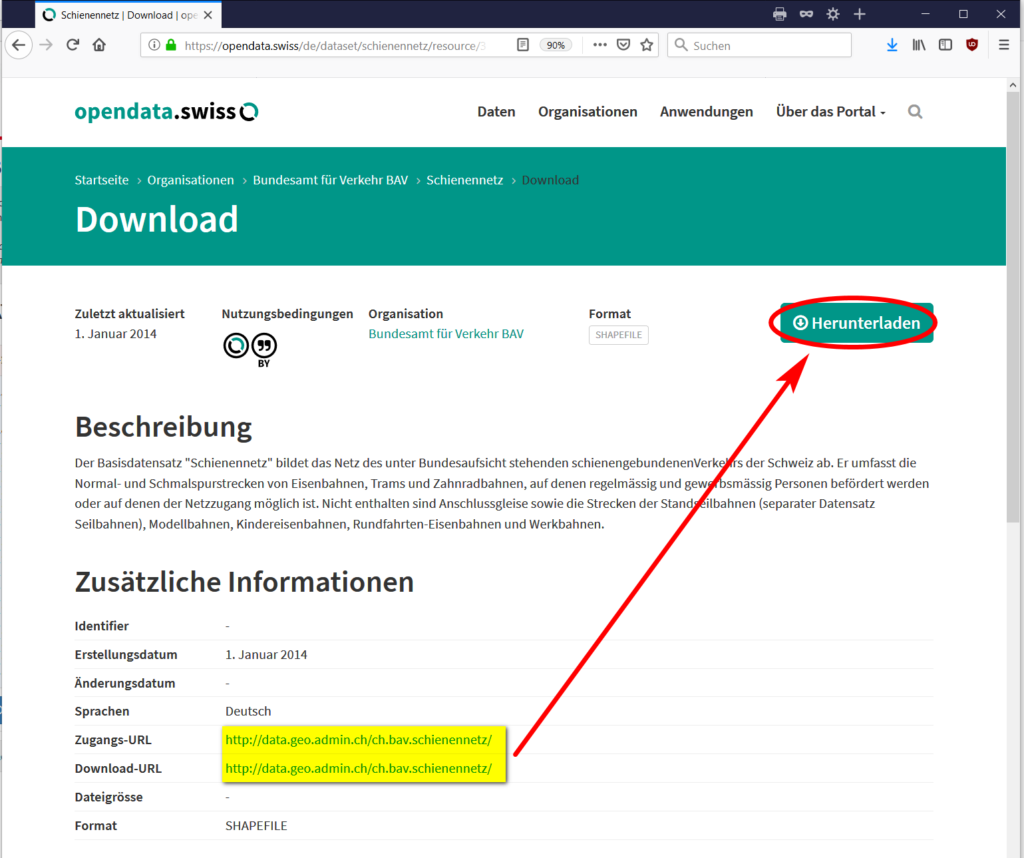Open the Anwendungen navigation item
This screenshot has width=1024, height=858.
coord(706,112)
